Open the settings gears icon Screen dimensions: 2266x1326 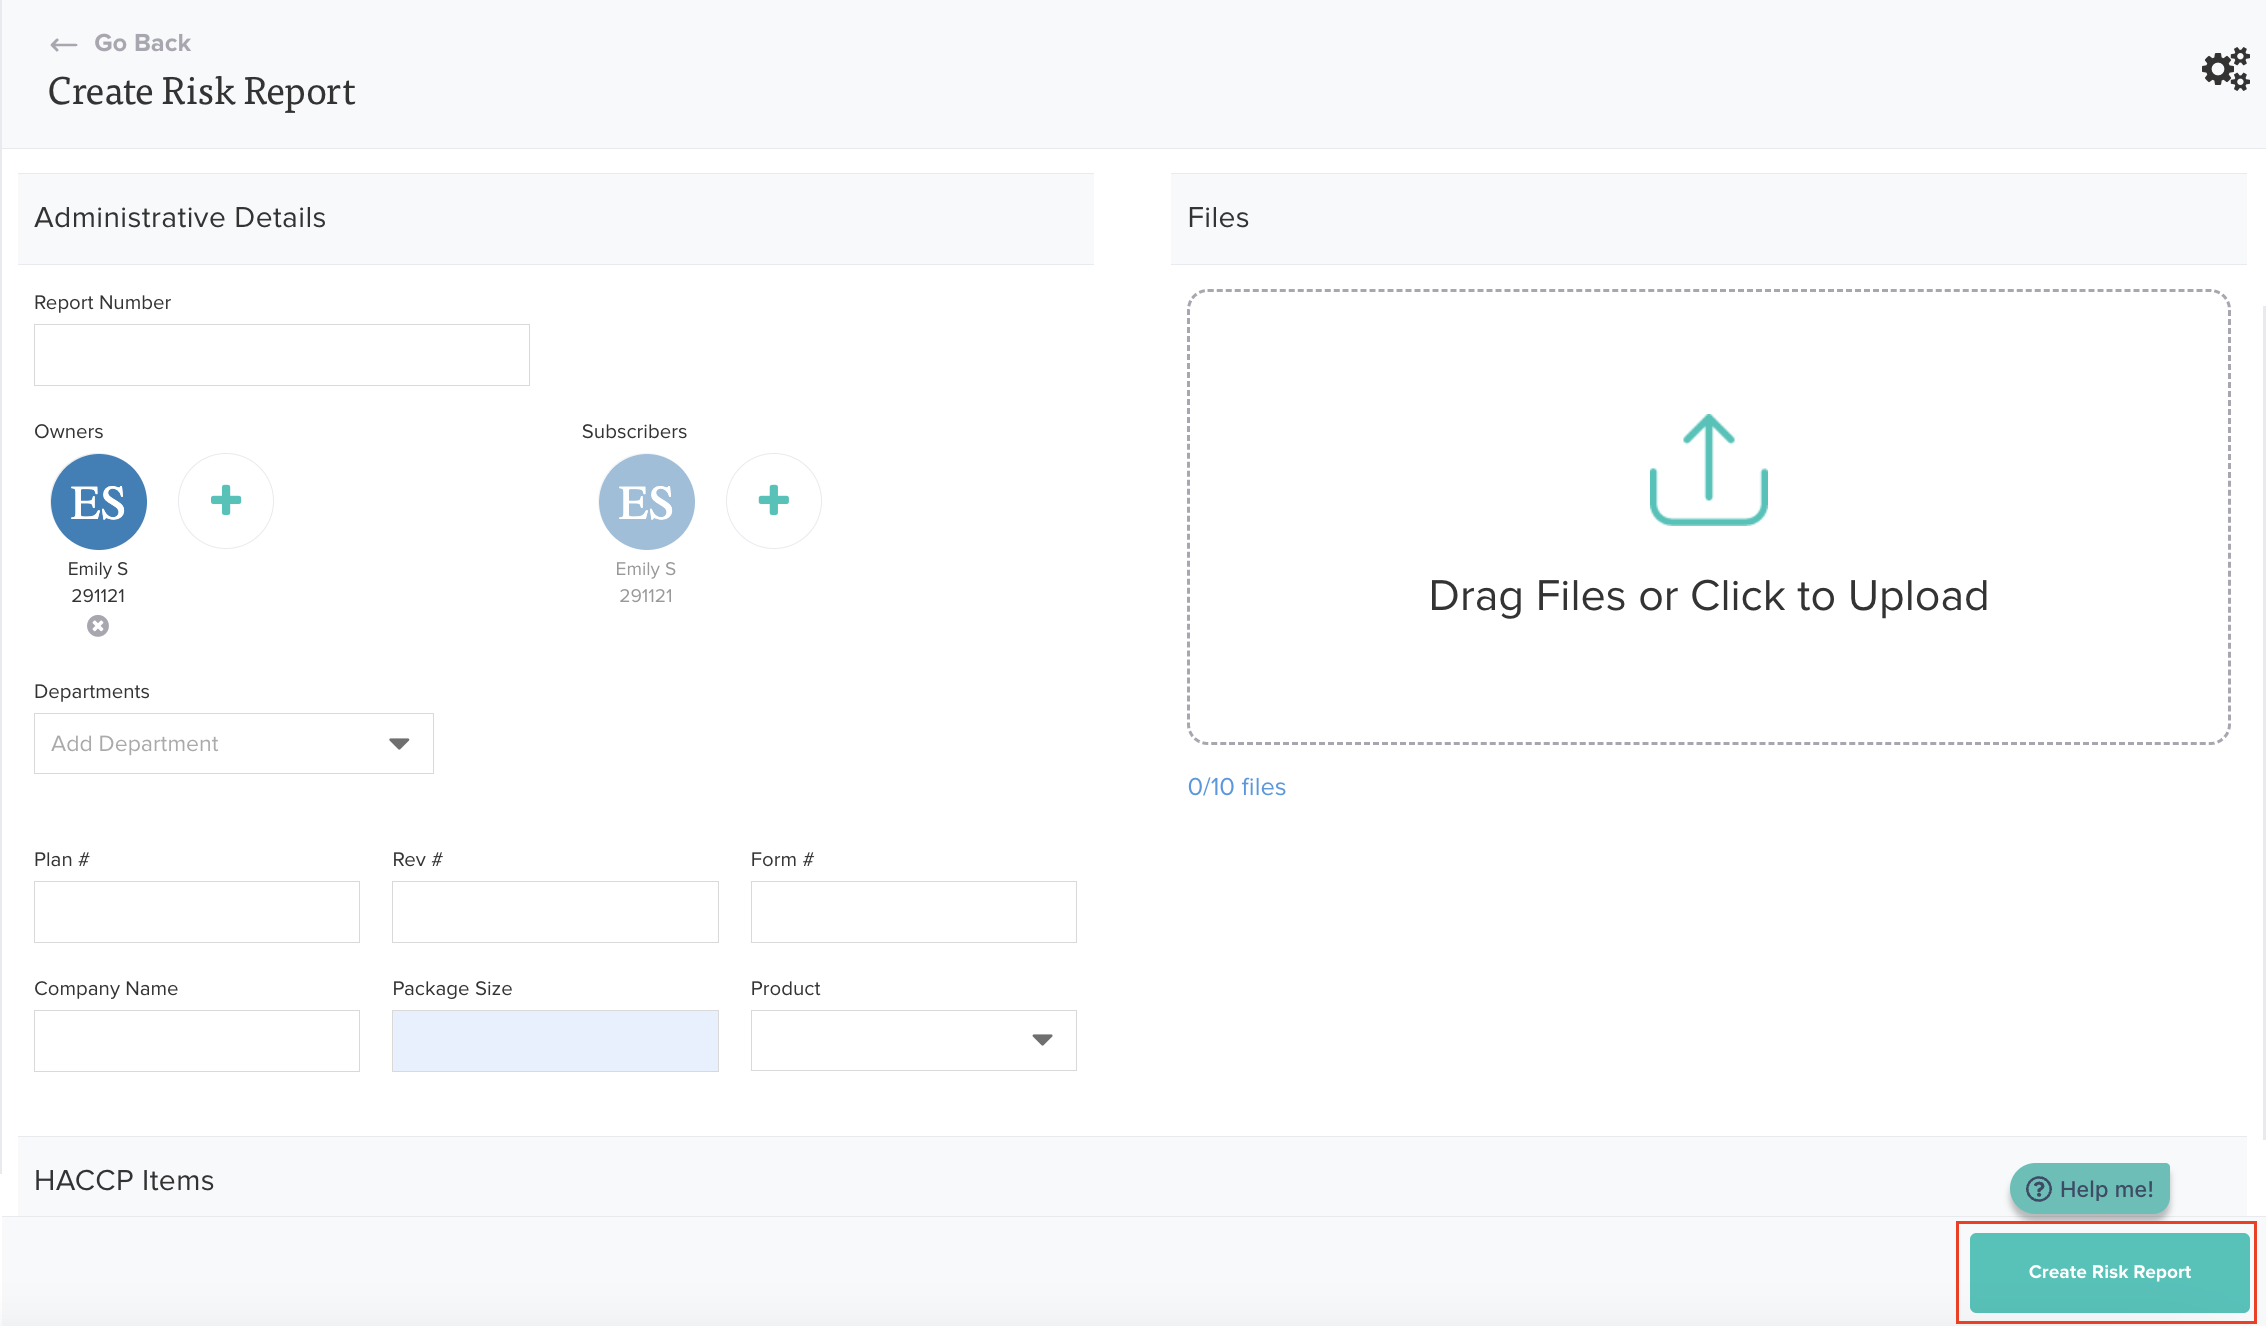(x=2224, y=69)
